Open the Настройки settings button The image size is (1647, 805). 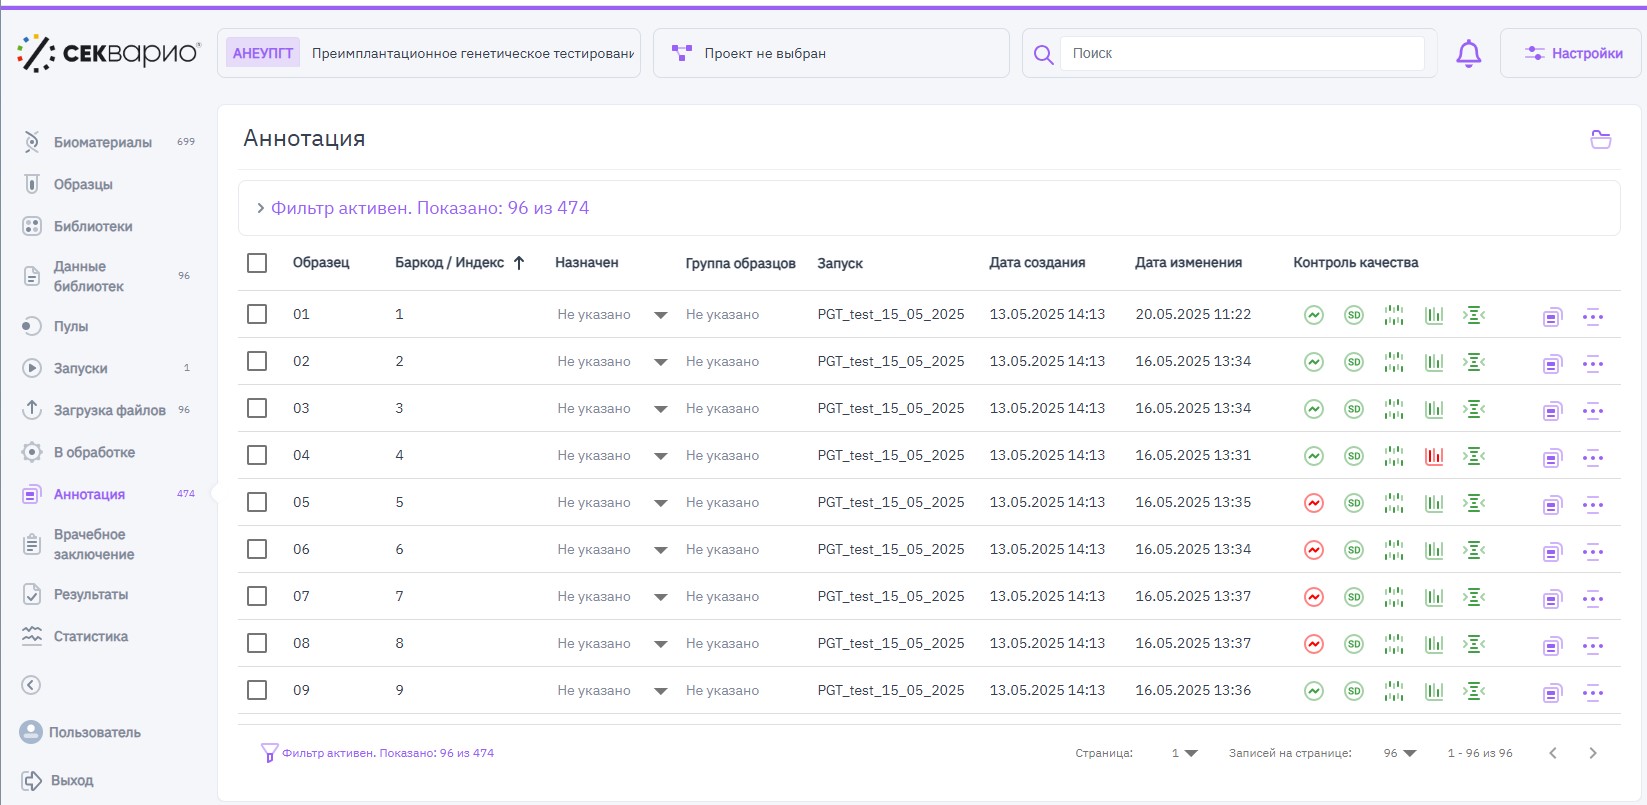[1572, 54]
